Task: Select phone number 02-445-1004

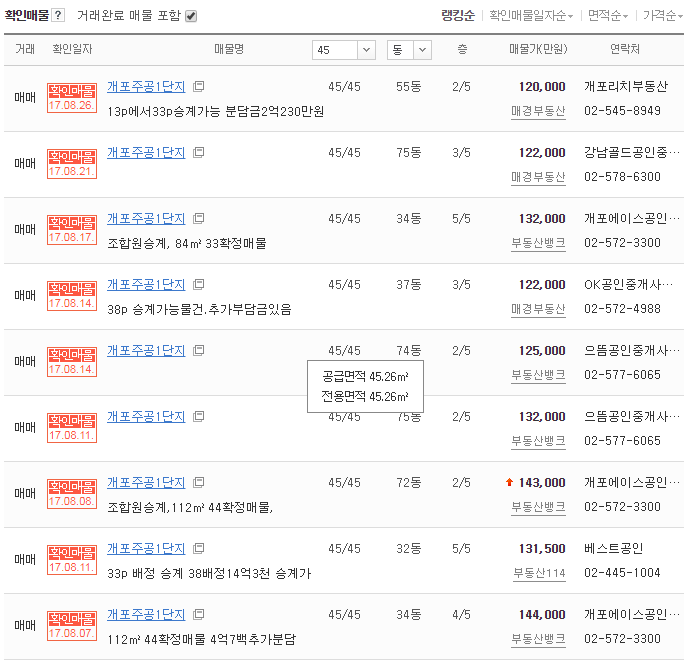Action: (622, 573)
